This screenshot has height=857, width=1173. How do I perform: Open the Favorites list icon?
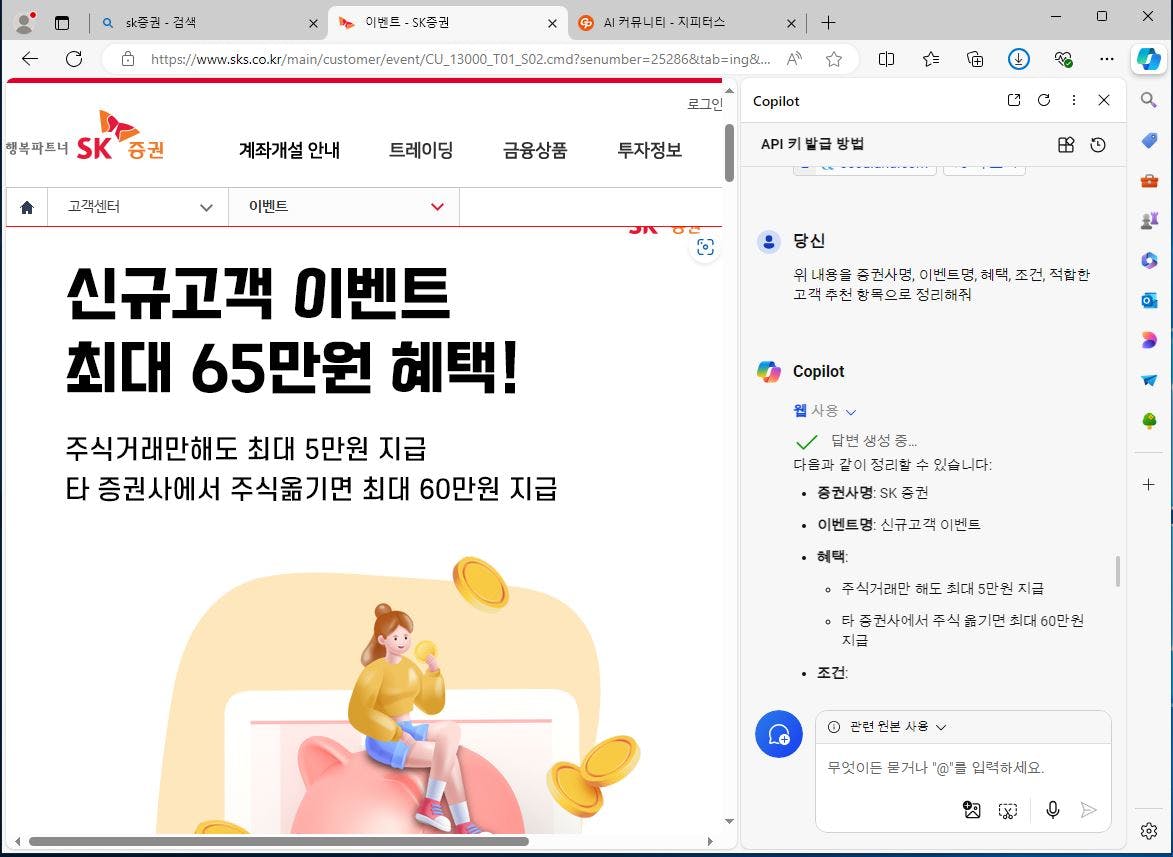[931, 59]
